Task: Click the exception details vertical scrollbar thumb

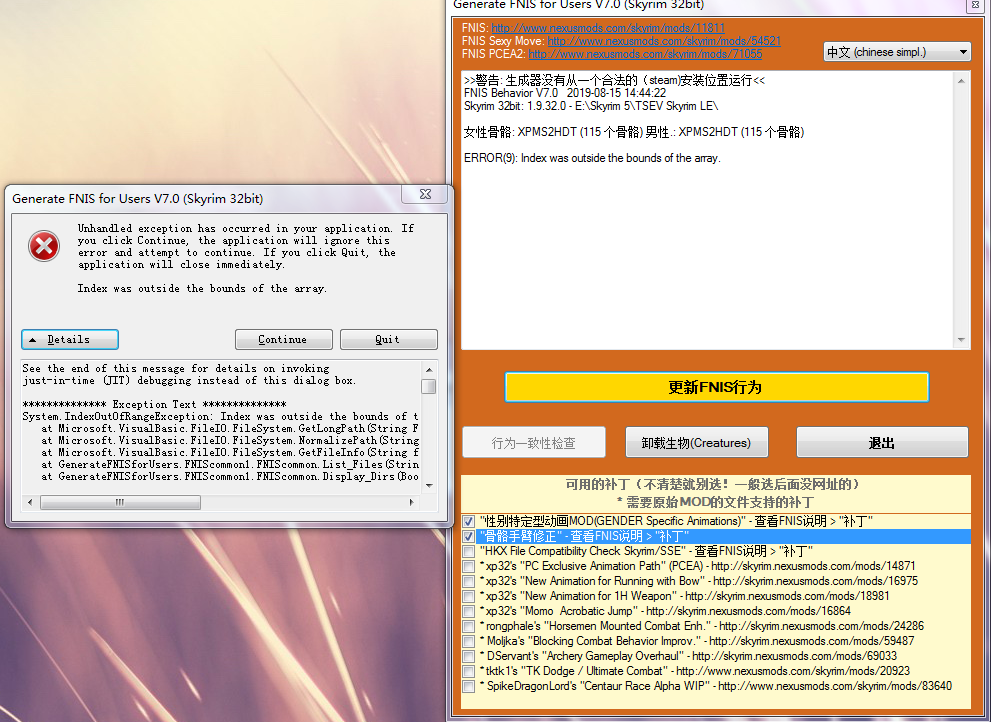Action: (429, 386)
